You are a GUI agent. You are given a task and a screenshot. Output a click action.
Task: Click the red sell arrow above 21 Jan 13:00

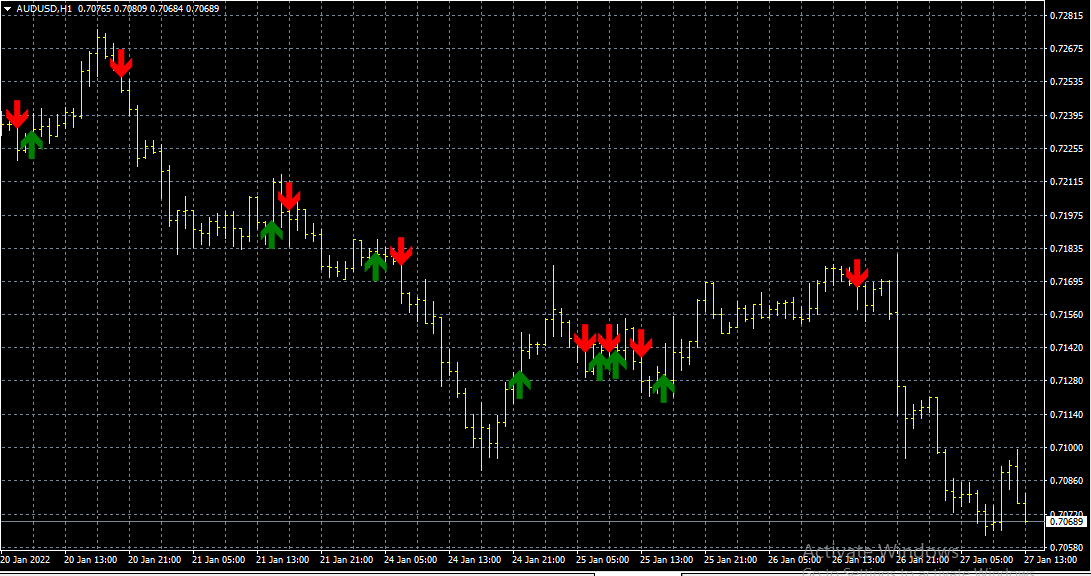click(x=288, y=196)
